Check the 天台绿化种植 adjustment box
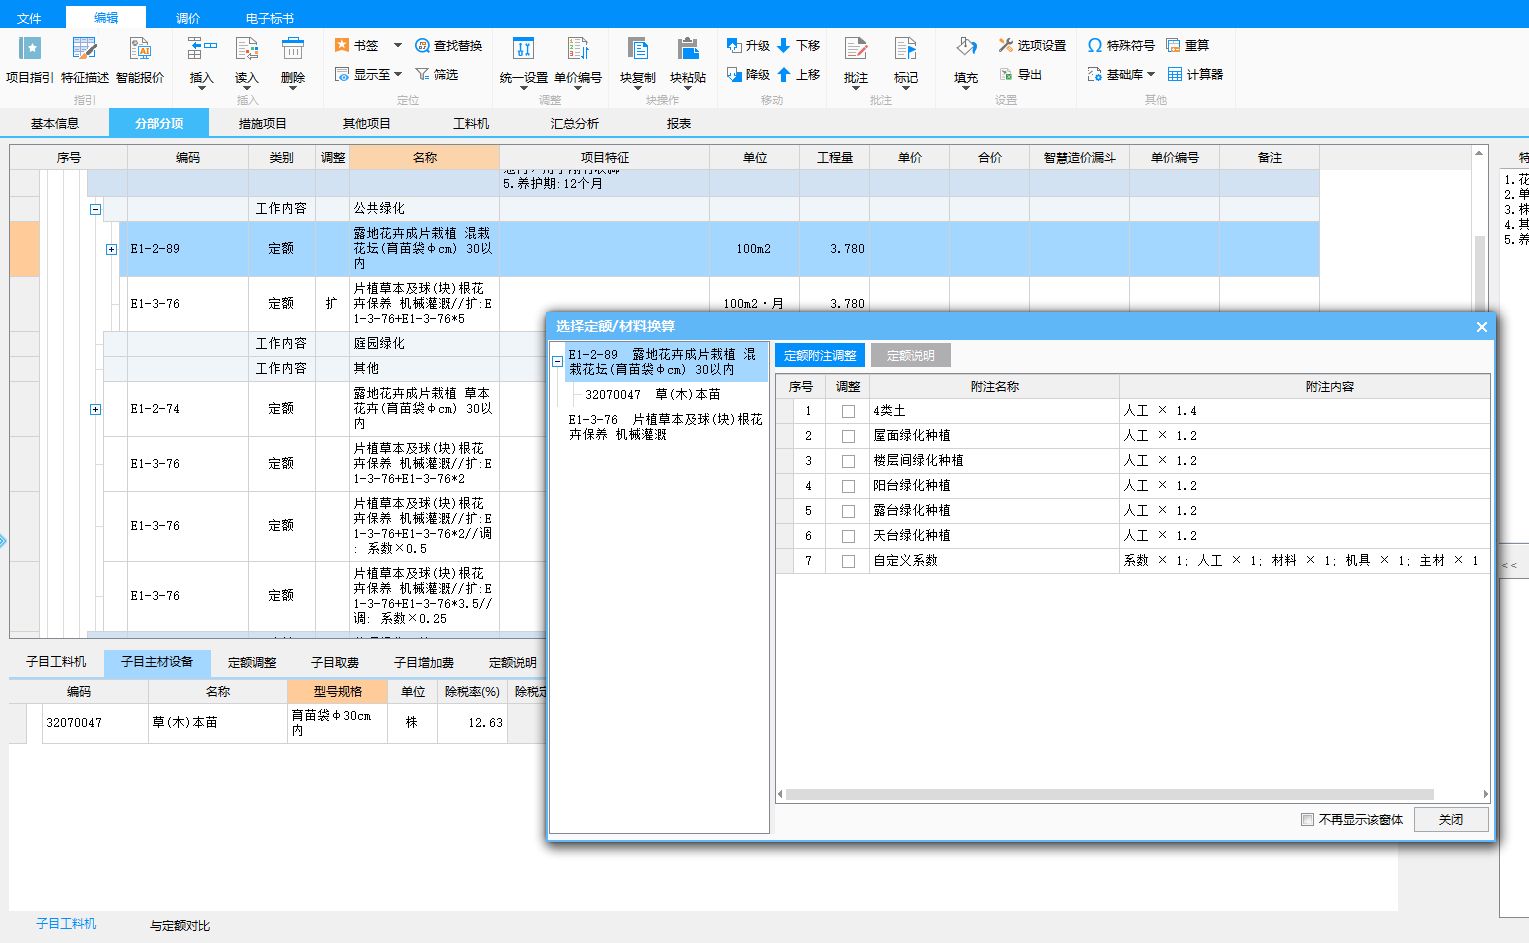Screen dimensions: 1529x943 848,536
